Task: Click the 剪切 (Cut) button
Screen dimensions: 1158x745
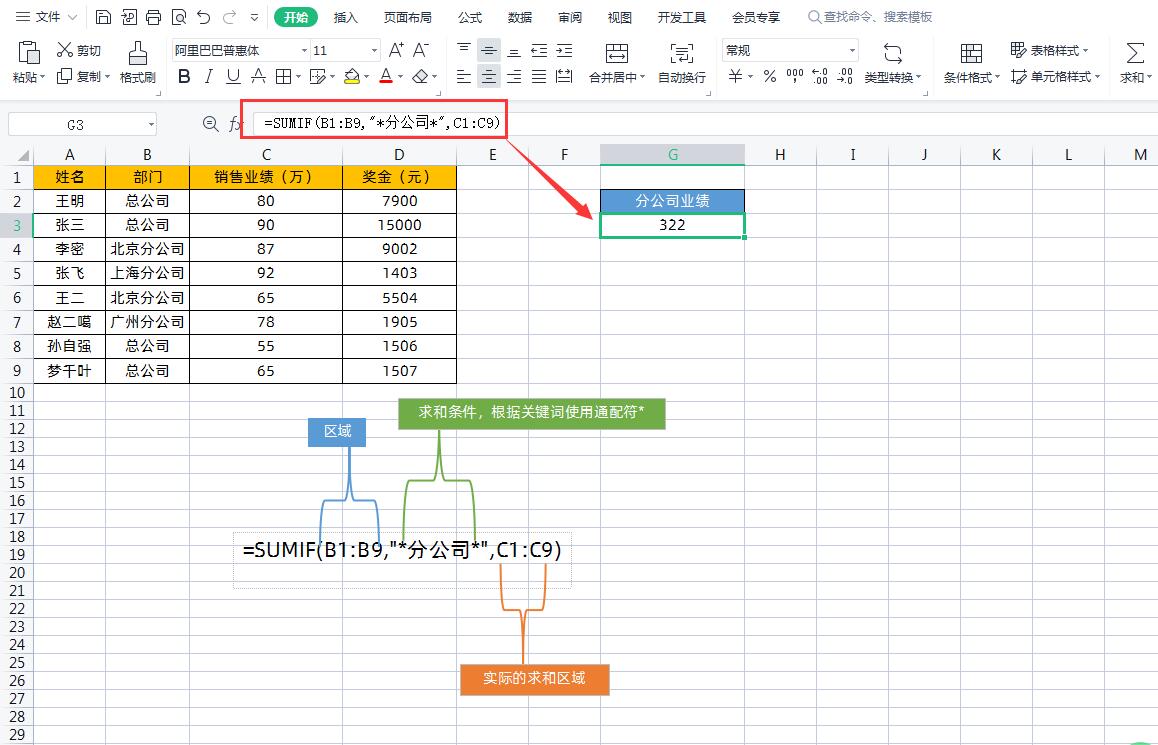Action: [x=79, y=50]
